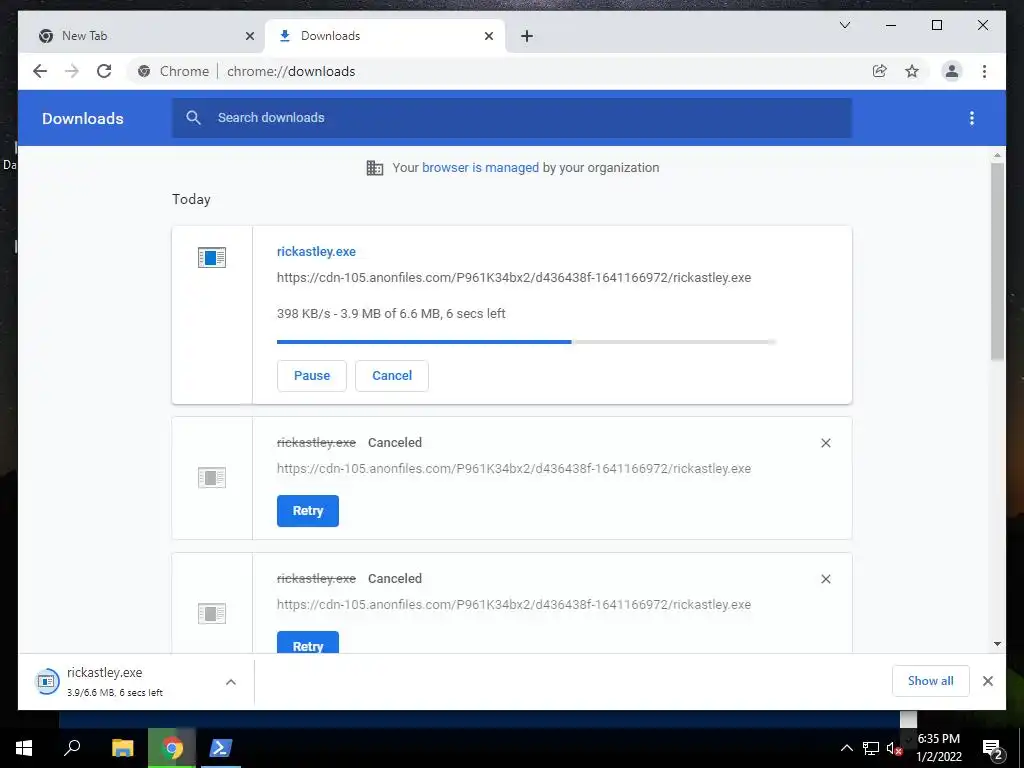Image resolution: width=1024 pixels, height=768 pixels.
Task: Click the network icon in system tray
Action: pos(871,748)
